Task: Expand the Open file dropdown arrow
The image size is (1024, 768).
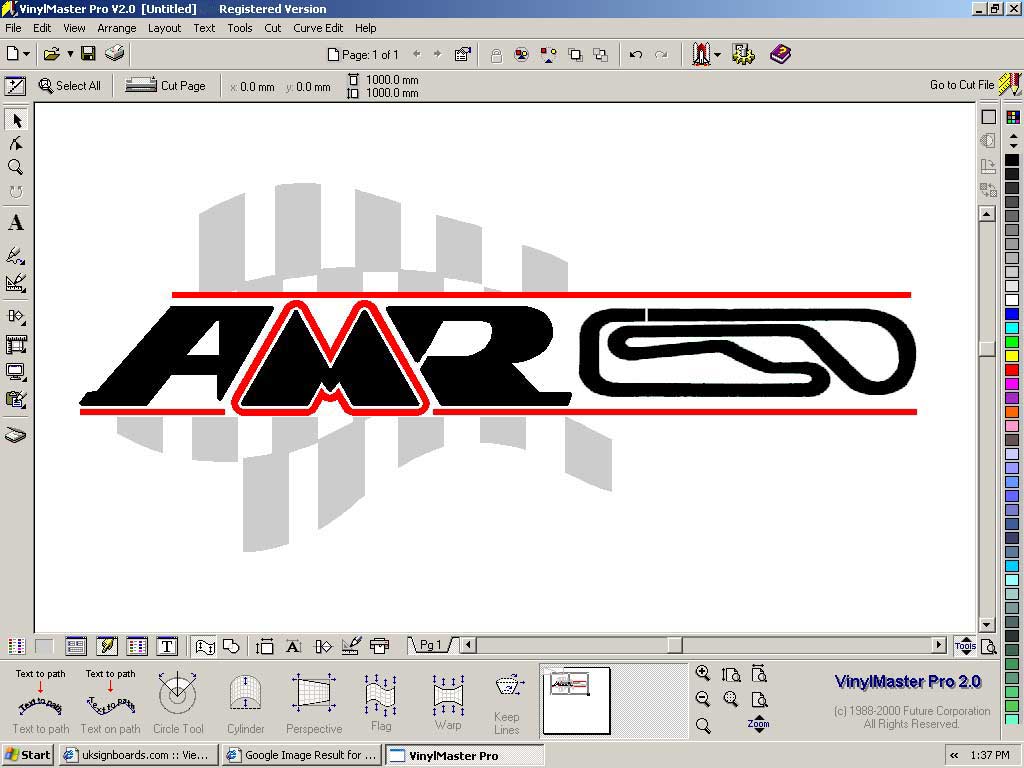Action: pyautogui.click(x=70, y=54)
